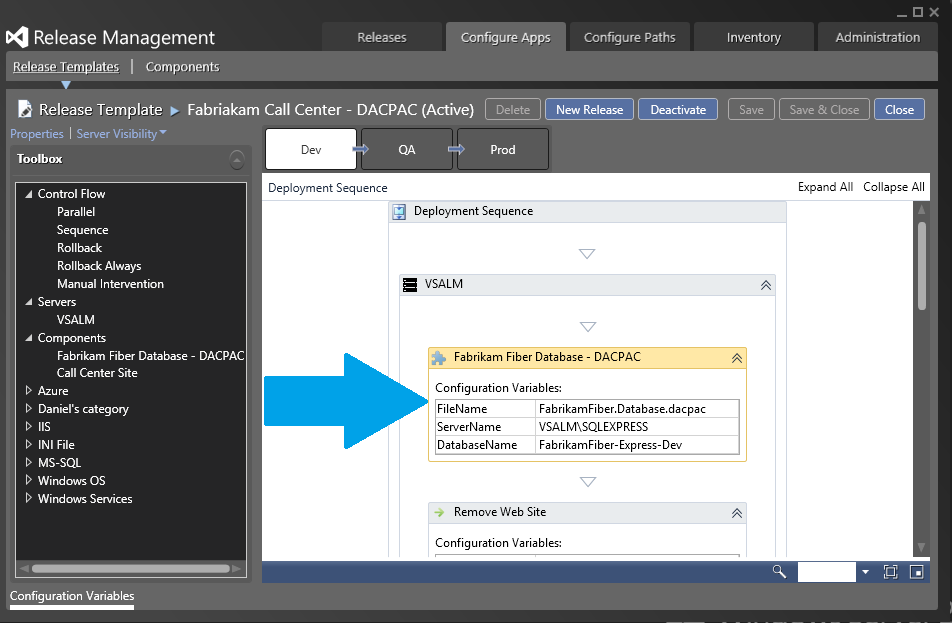Select Sequence in Control Flow toolbox
This screenshot has width=952, height=623.
(x=83, y=230)
